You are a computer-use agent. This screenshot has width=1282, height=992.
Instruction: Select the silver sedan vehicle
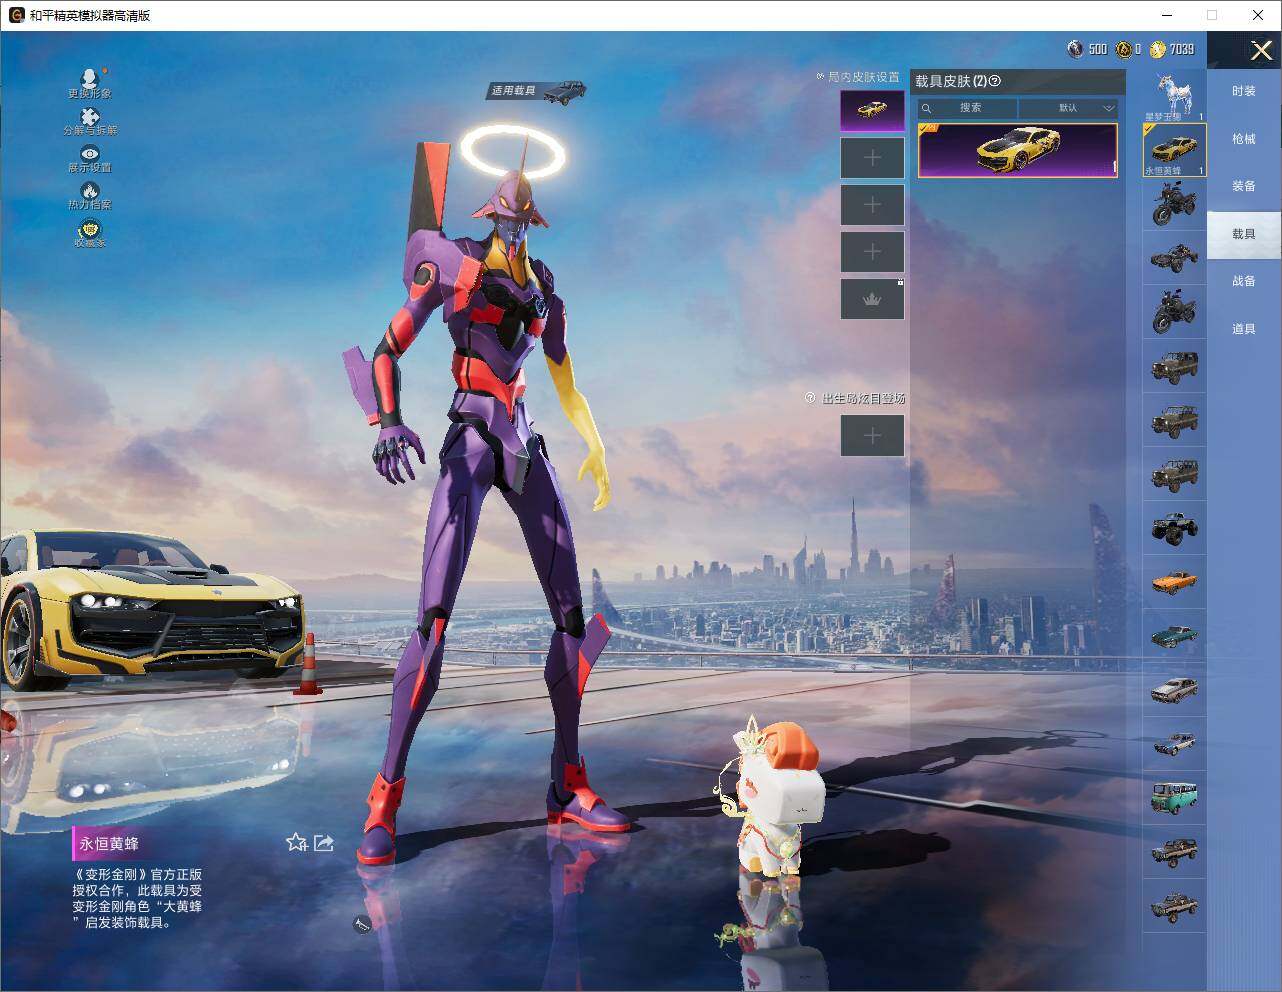pos(1175,690)
